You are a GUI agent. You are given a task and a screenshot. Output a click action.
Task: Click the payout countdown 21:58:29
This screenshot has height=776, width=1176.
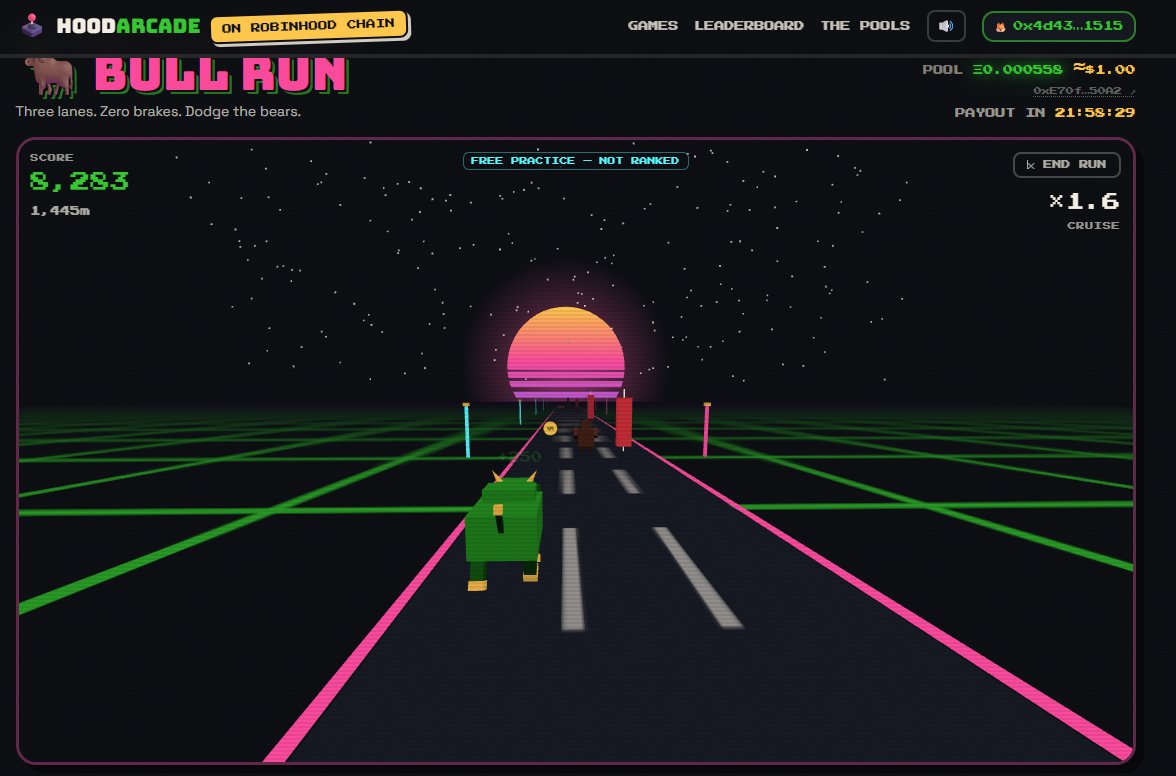(1094, 112)
